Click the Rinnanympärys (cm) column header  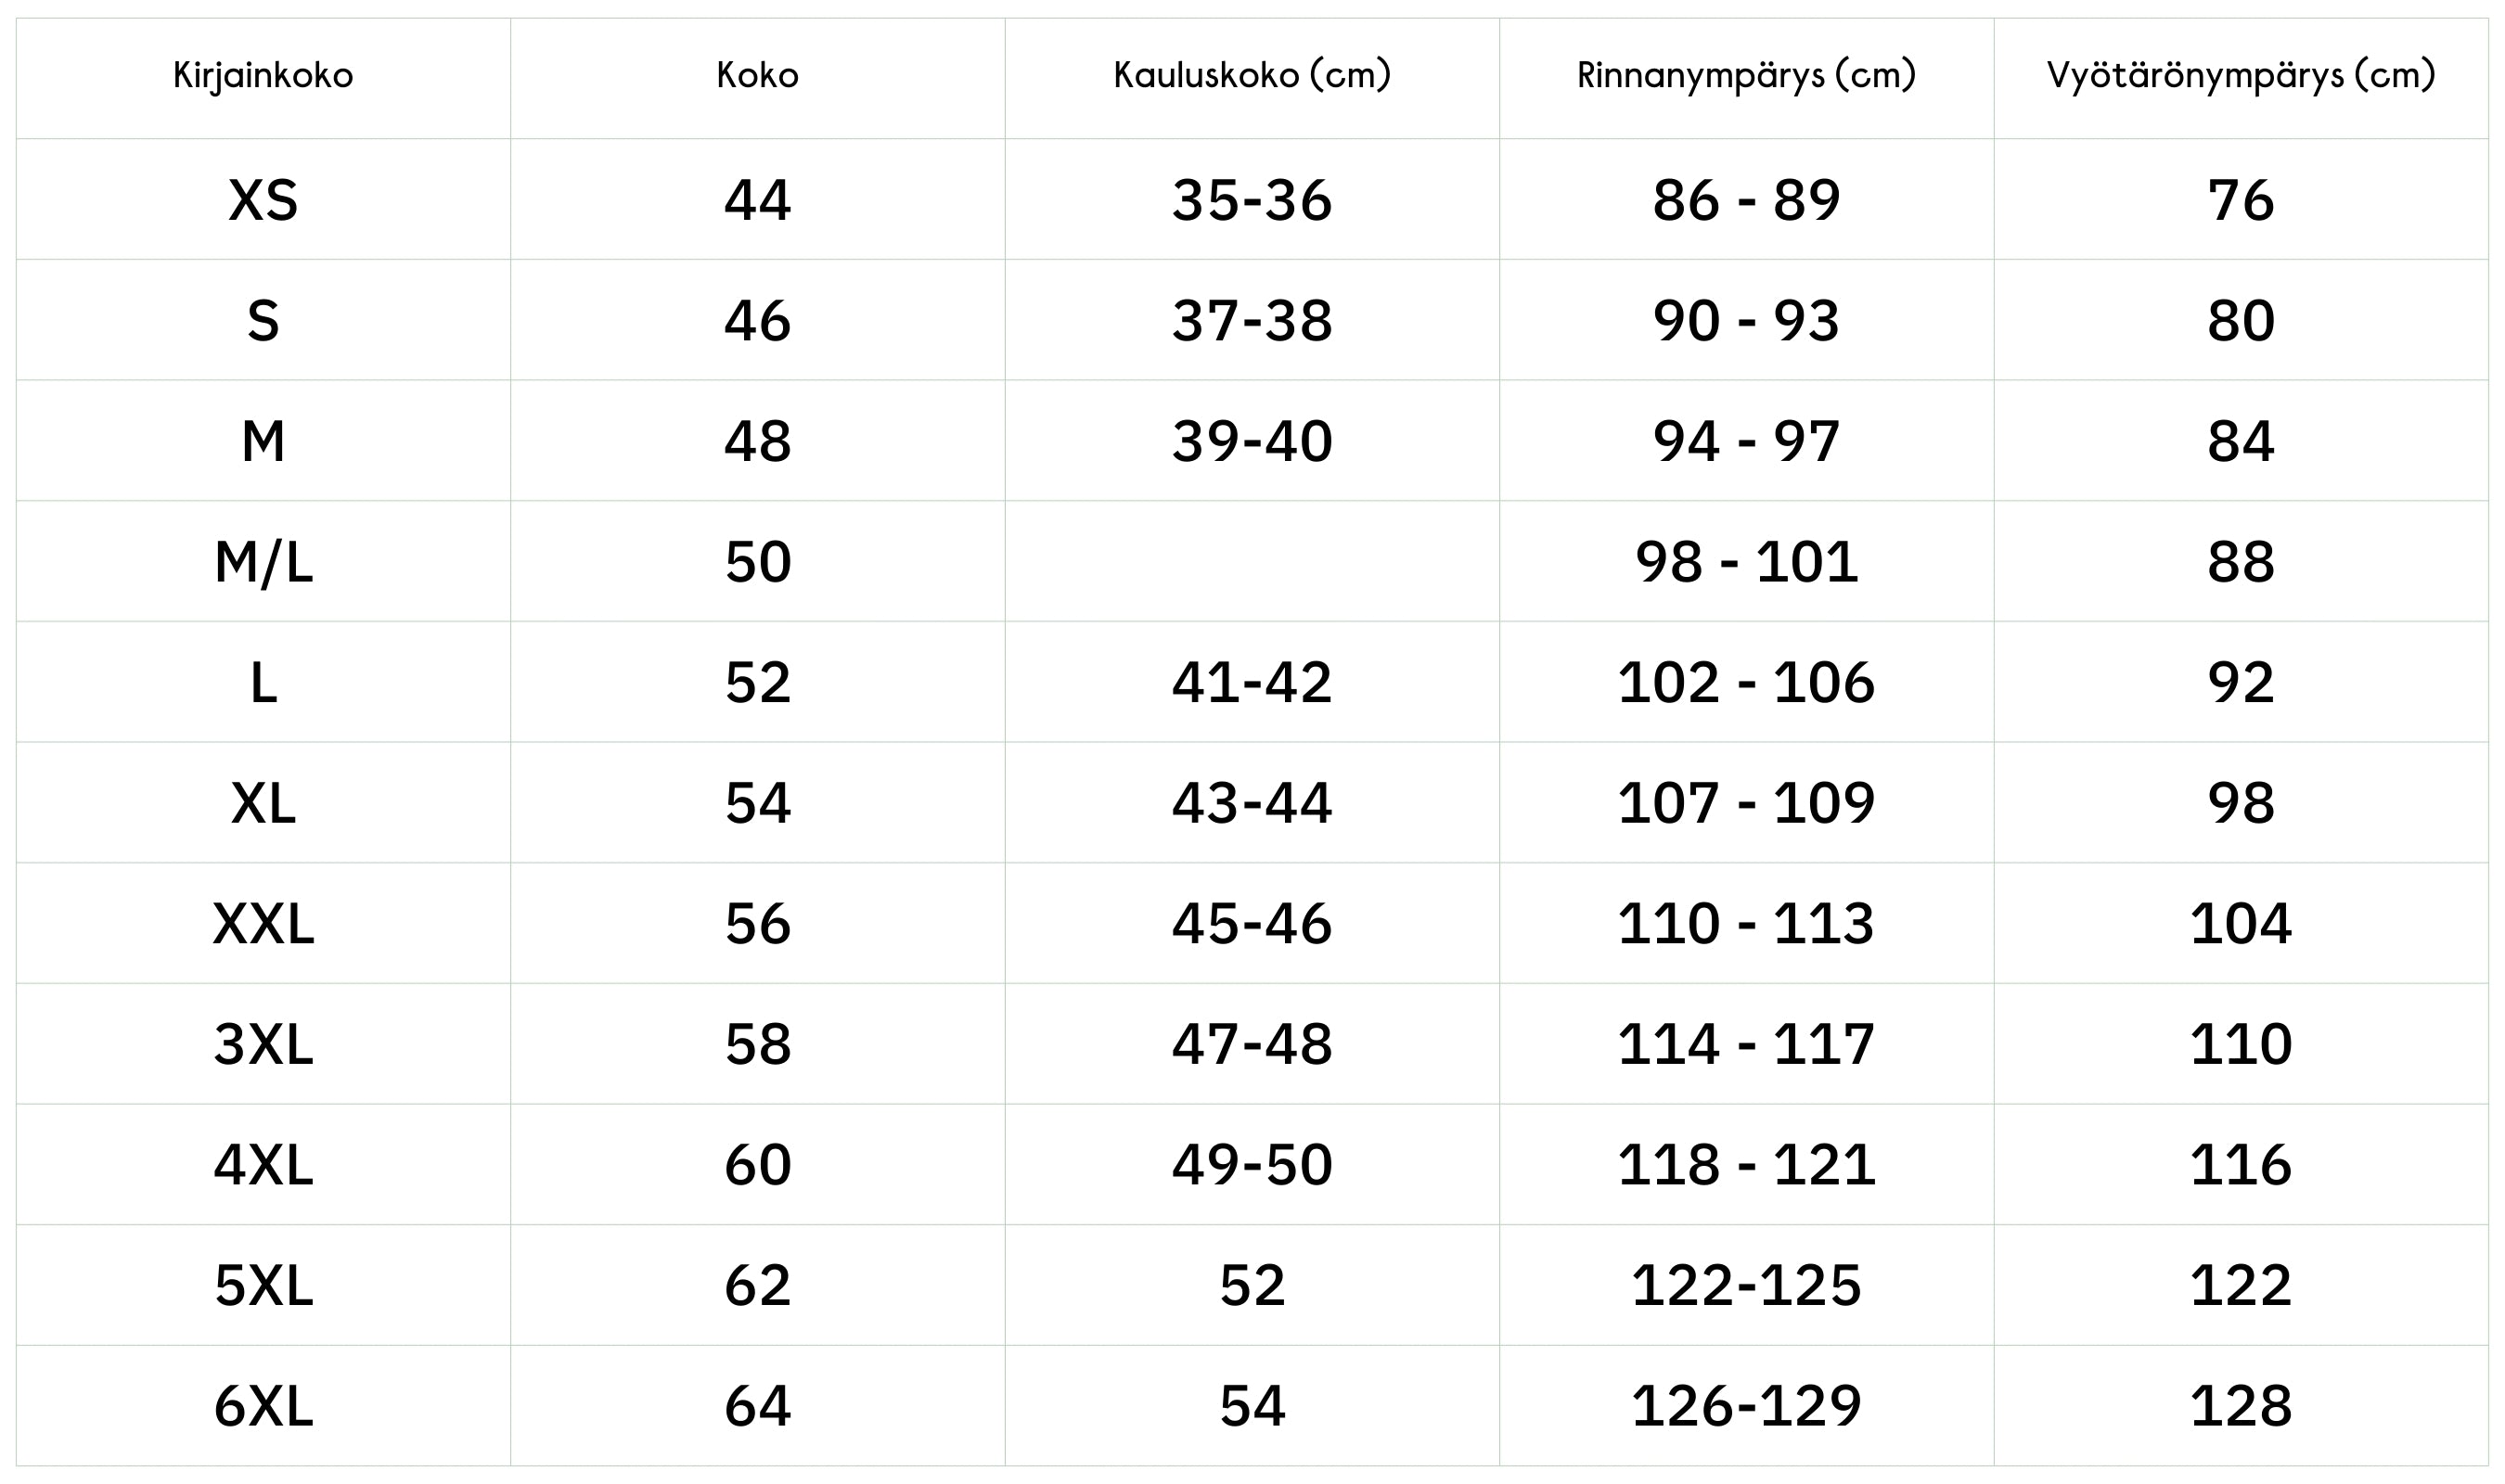pos(1746,76)
